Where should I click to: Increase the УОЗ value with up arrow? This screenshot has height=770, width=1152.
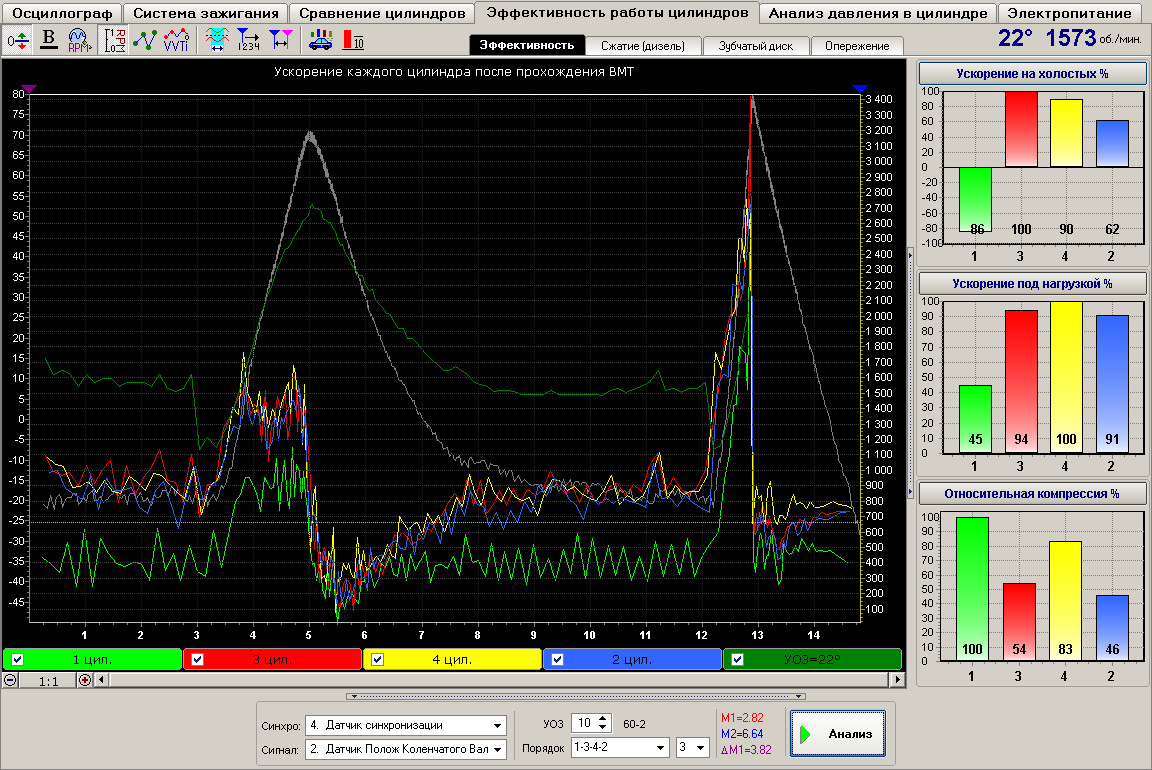603,719
